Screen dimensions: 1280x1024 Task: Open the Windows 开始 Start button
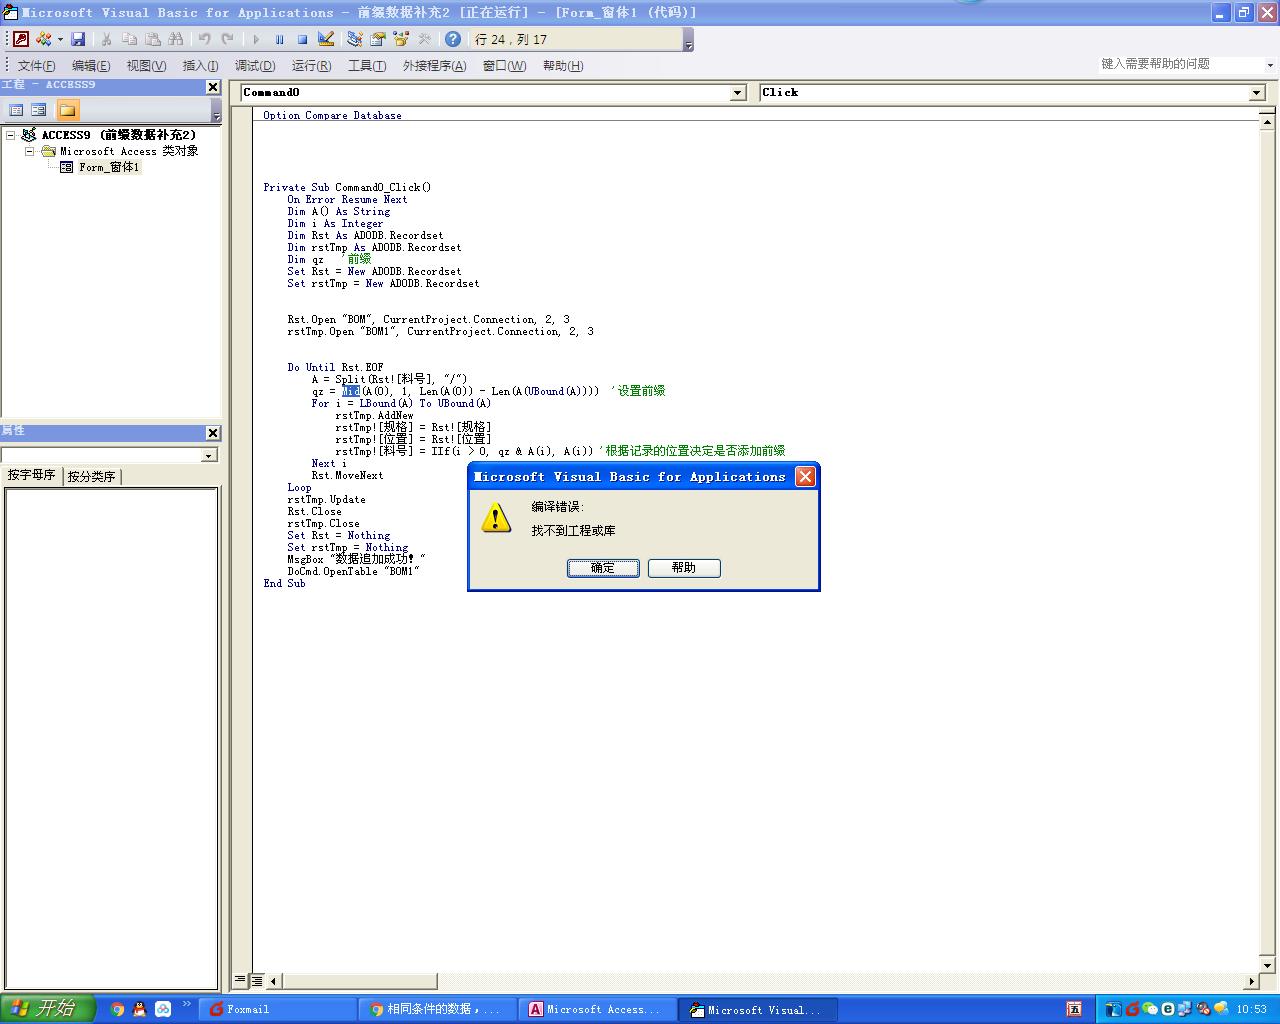click(47, 1009)
